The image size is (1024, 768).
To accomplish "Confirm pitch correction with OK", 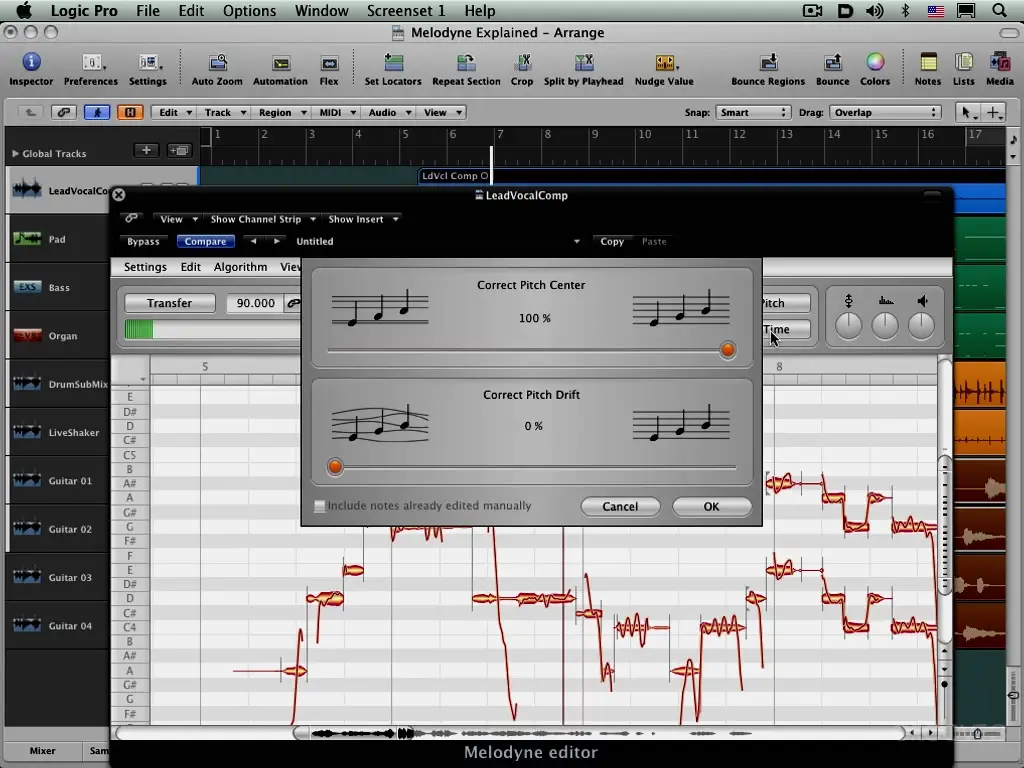I will click(711, 506).
